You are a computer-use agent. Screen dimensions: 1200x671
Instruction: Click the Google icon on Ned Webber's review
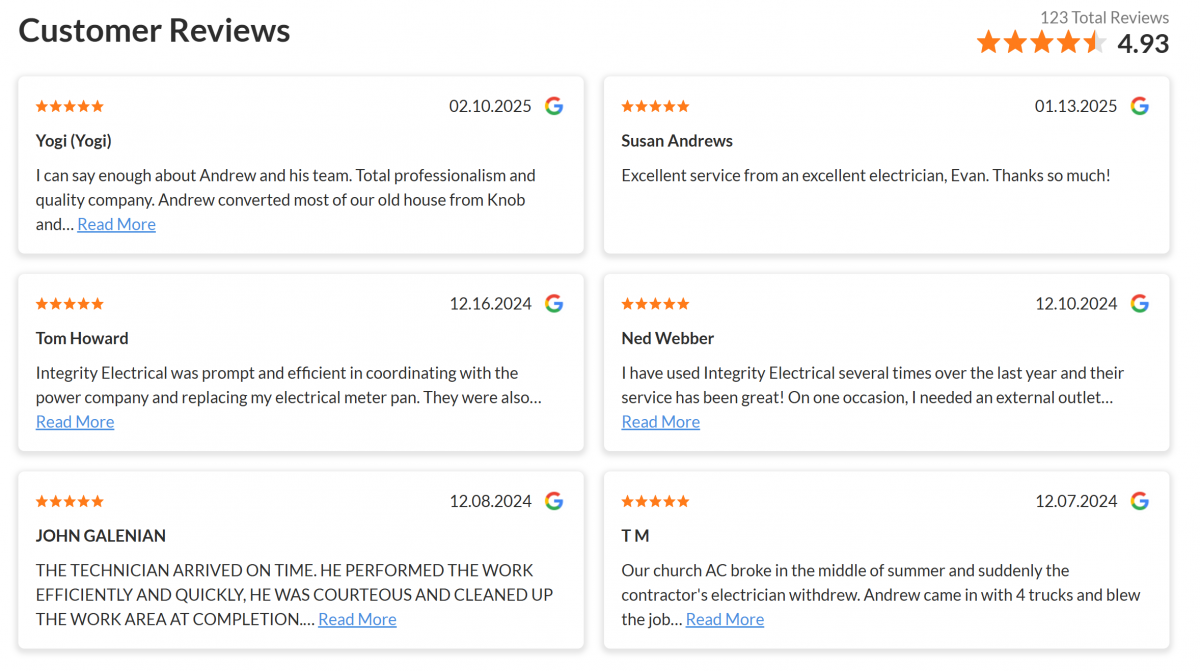[1139, 304]
